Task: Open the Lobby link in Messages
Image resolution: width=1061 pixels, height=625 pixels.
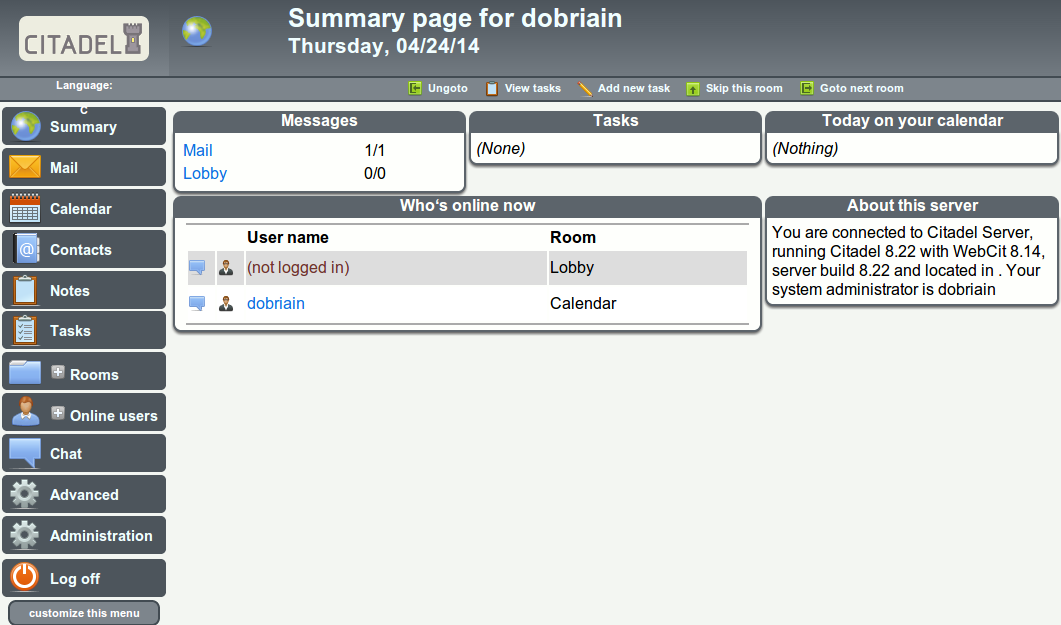Action: tap(205, 173)
